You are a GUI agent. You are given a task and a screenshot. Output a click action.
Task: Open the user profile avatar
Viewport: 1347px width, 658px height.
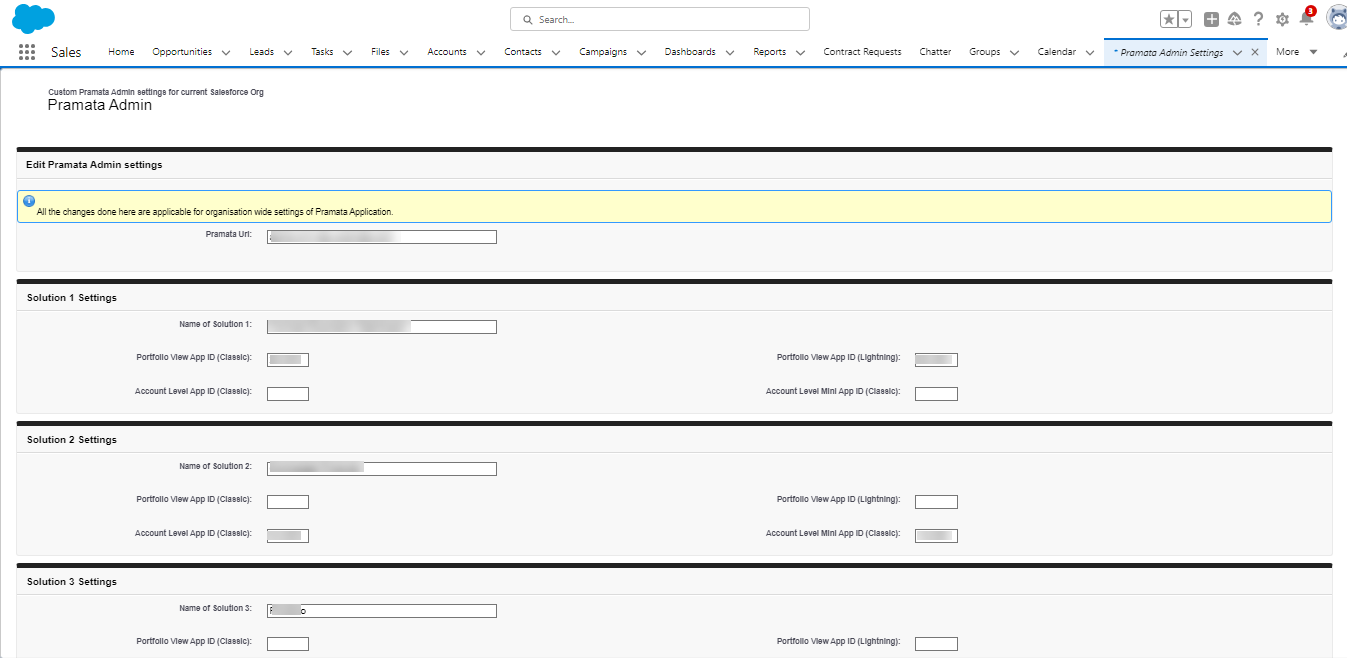coord(1337,17)
